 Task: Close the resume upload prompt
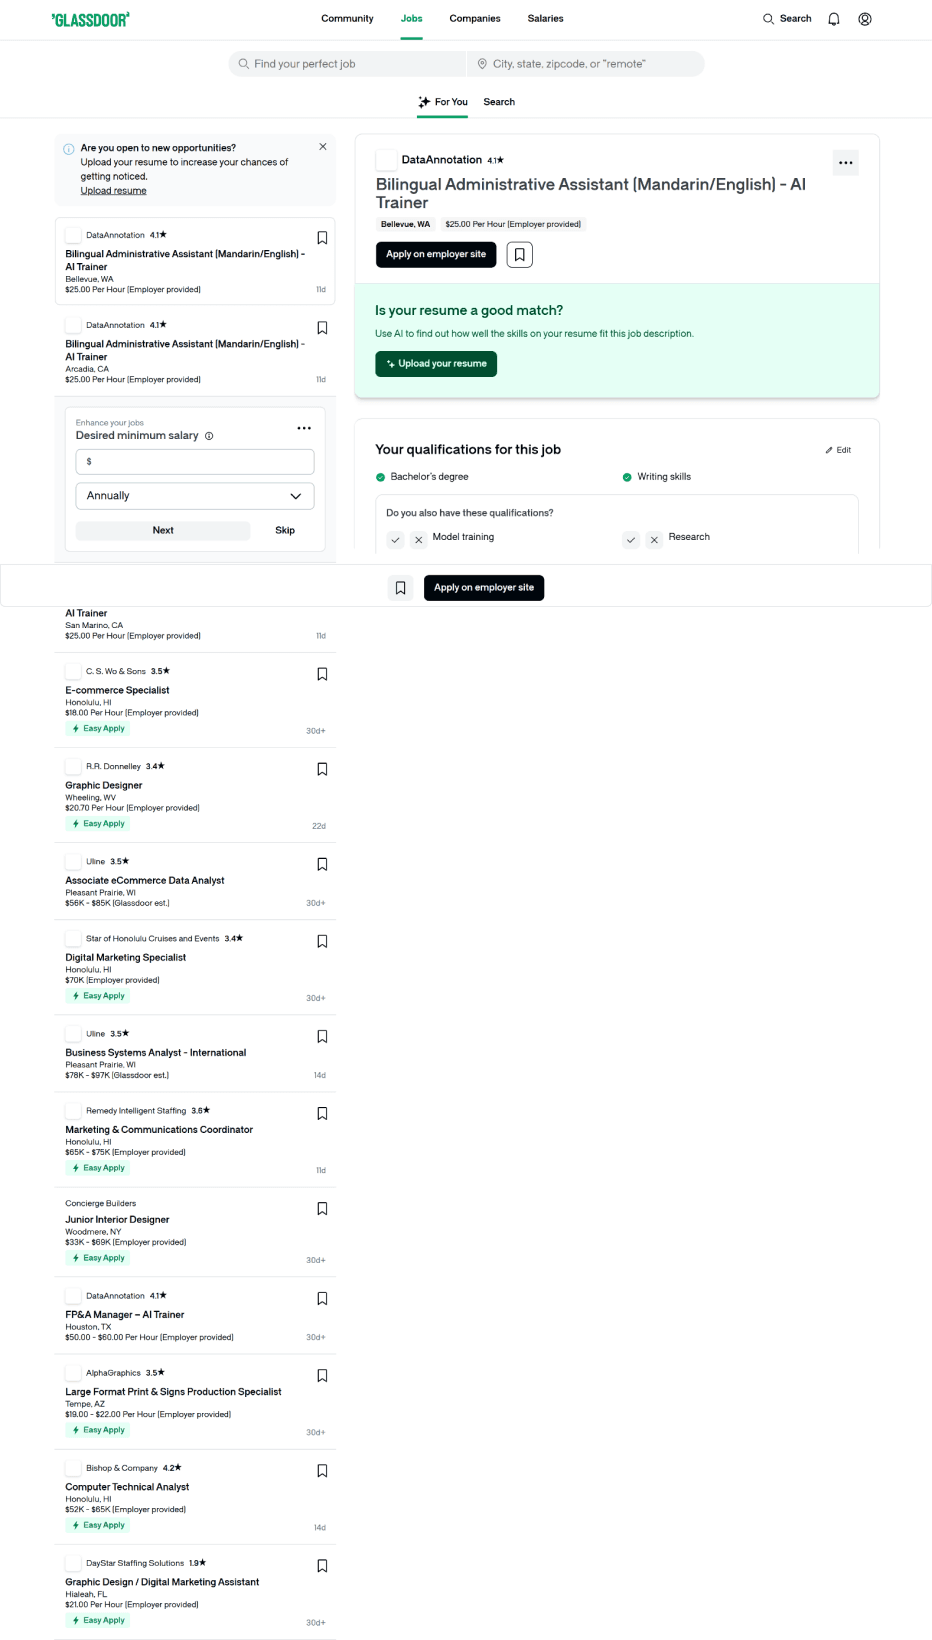point(323,147)
